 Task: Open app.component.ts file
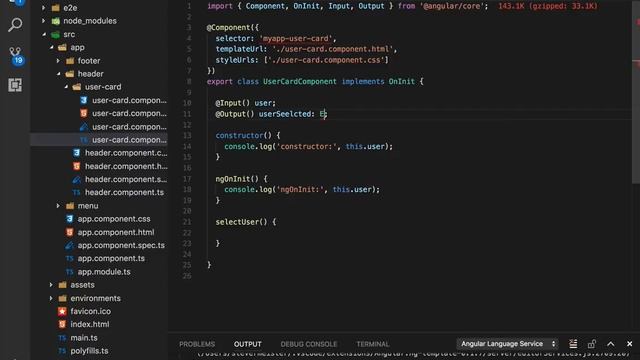coord(111,258)
